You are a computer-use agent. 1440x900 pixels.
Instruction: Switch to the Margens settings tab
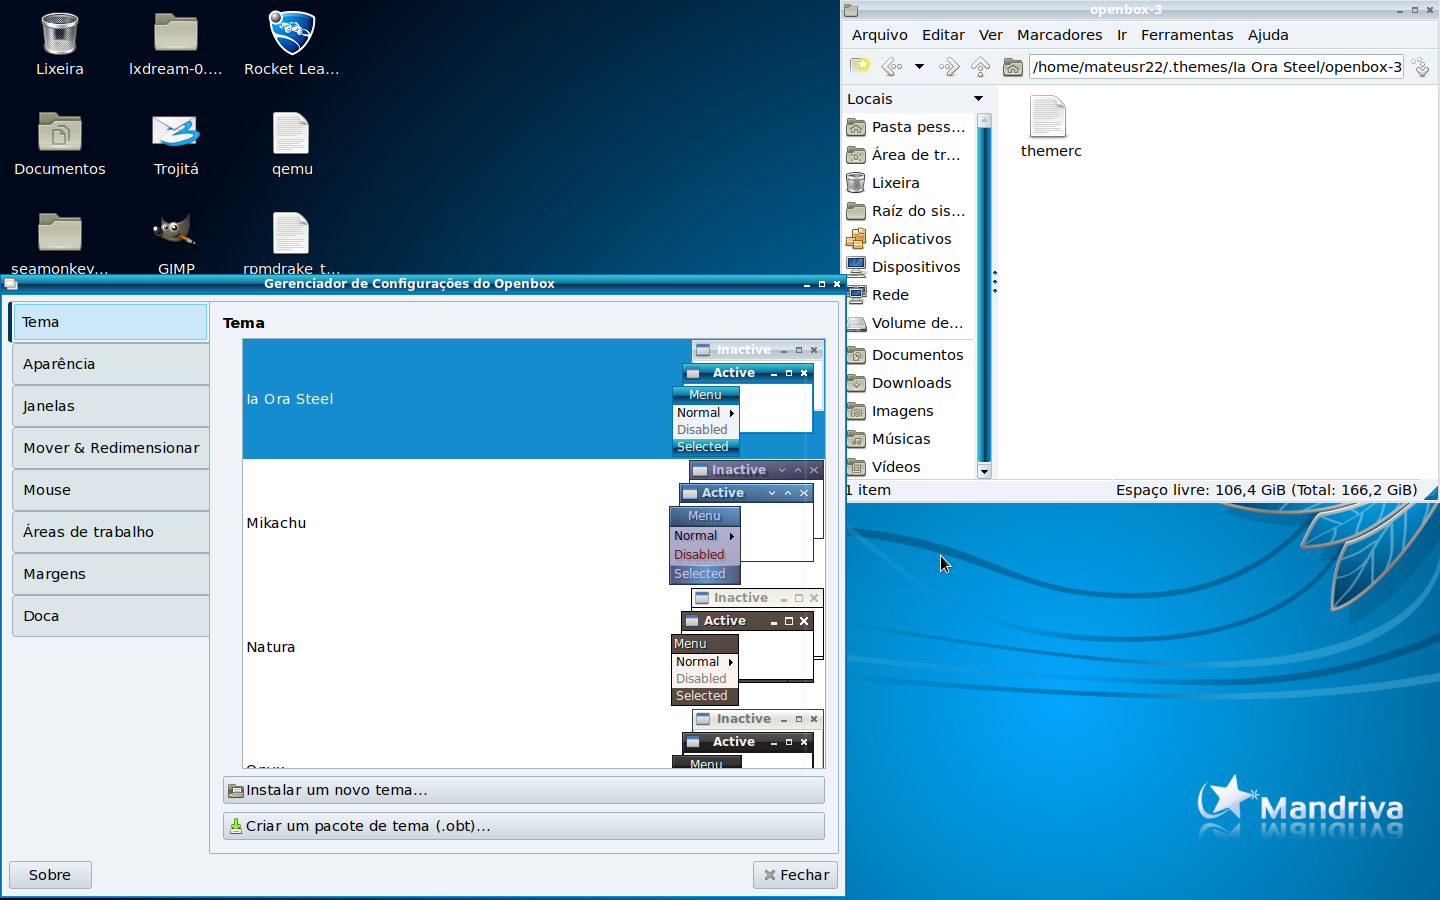click(x=111, y=574)
